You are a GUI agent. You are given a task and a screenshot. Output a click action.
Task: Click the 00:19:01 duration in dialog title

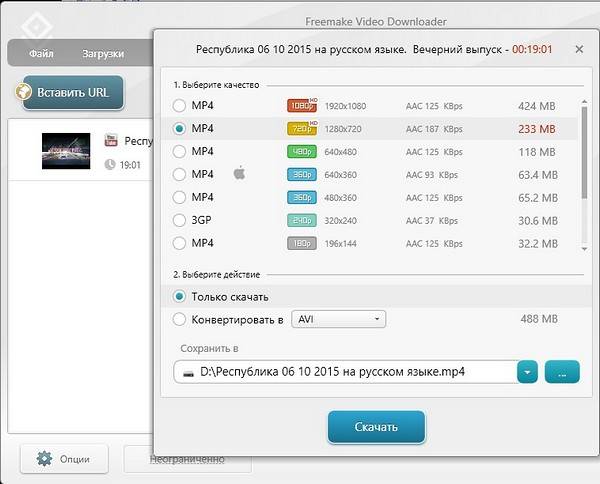(532, 49)
